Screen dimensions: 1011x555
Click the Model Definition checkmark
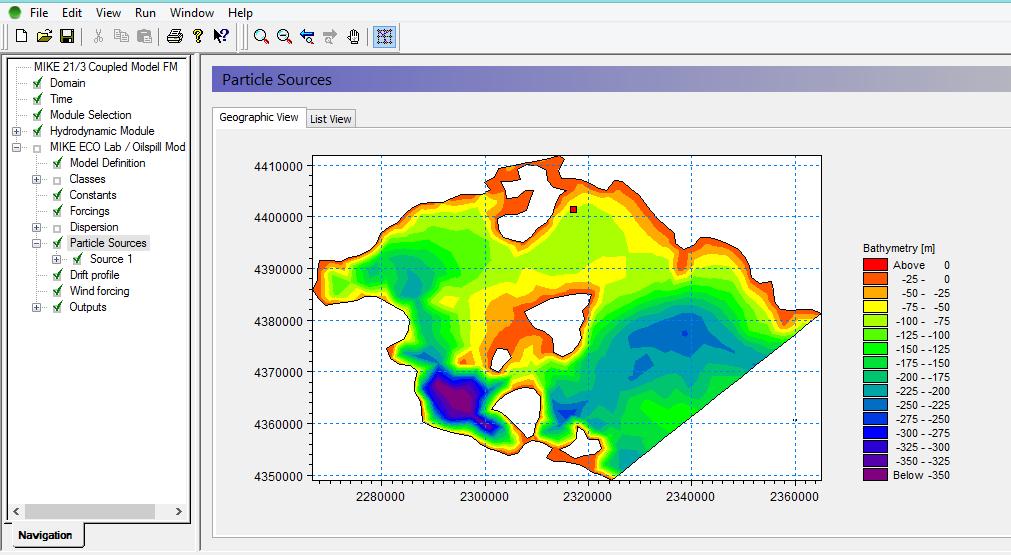57,163
